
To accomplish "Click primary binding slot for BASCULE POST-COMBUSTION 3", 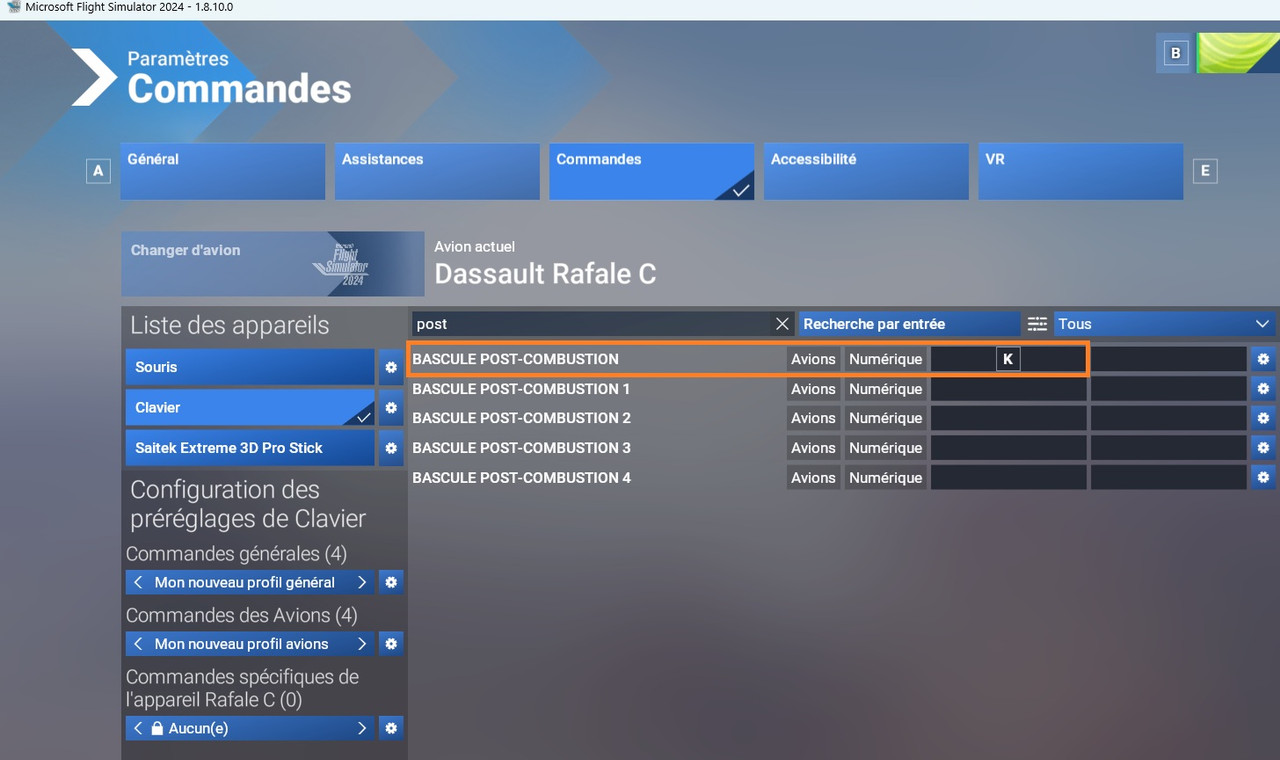I will tap(1008, 448).
